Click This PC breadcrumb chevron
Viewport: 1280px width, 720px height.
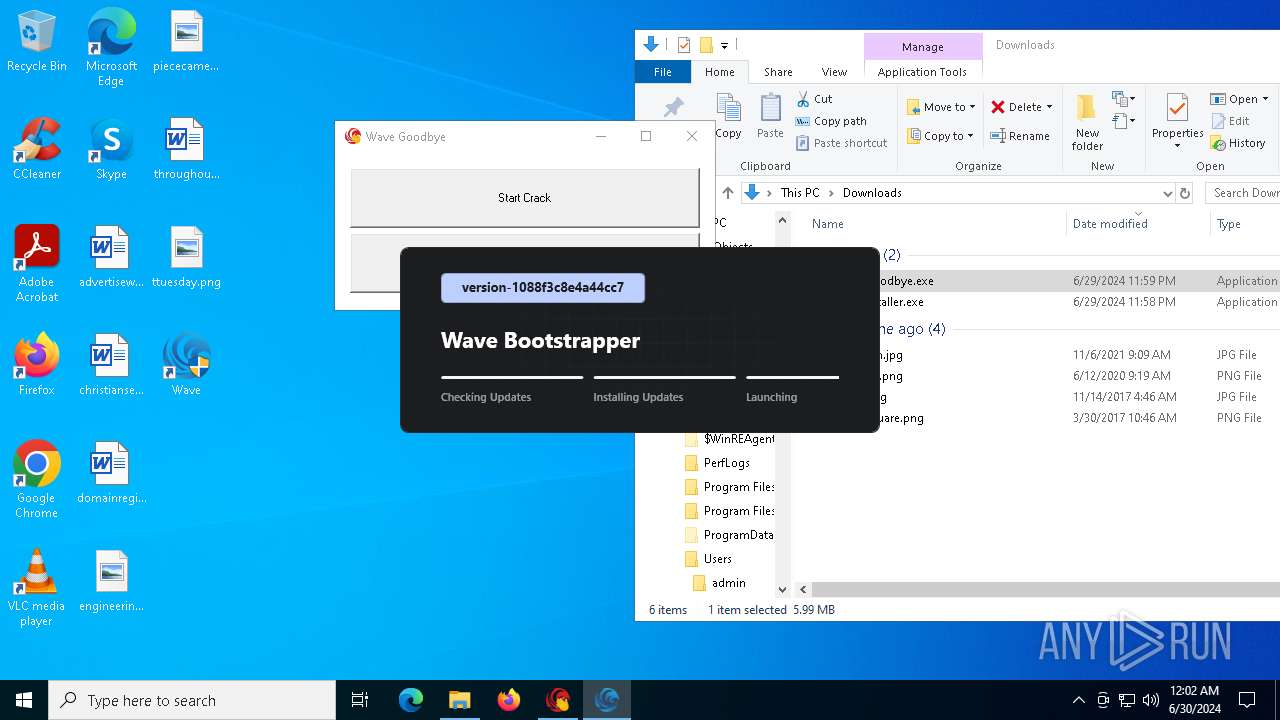(831, 193)
